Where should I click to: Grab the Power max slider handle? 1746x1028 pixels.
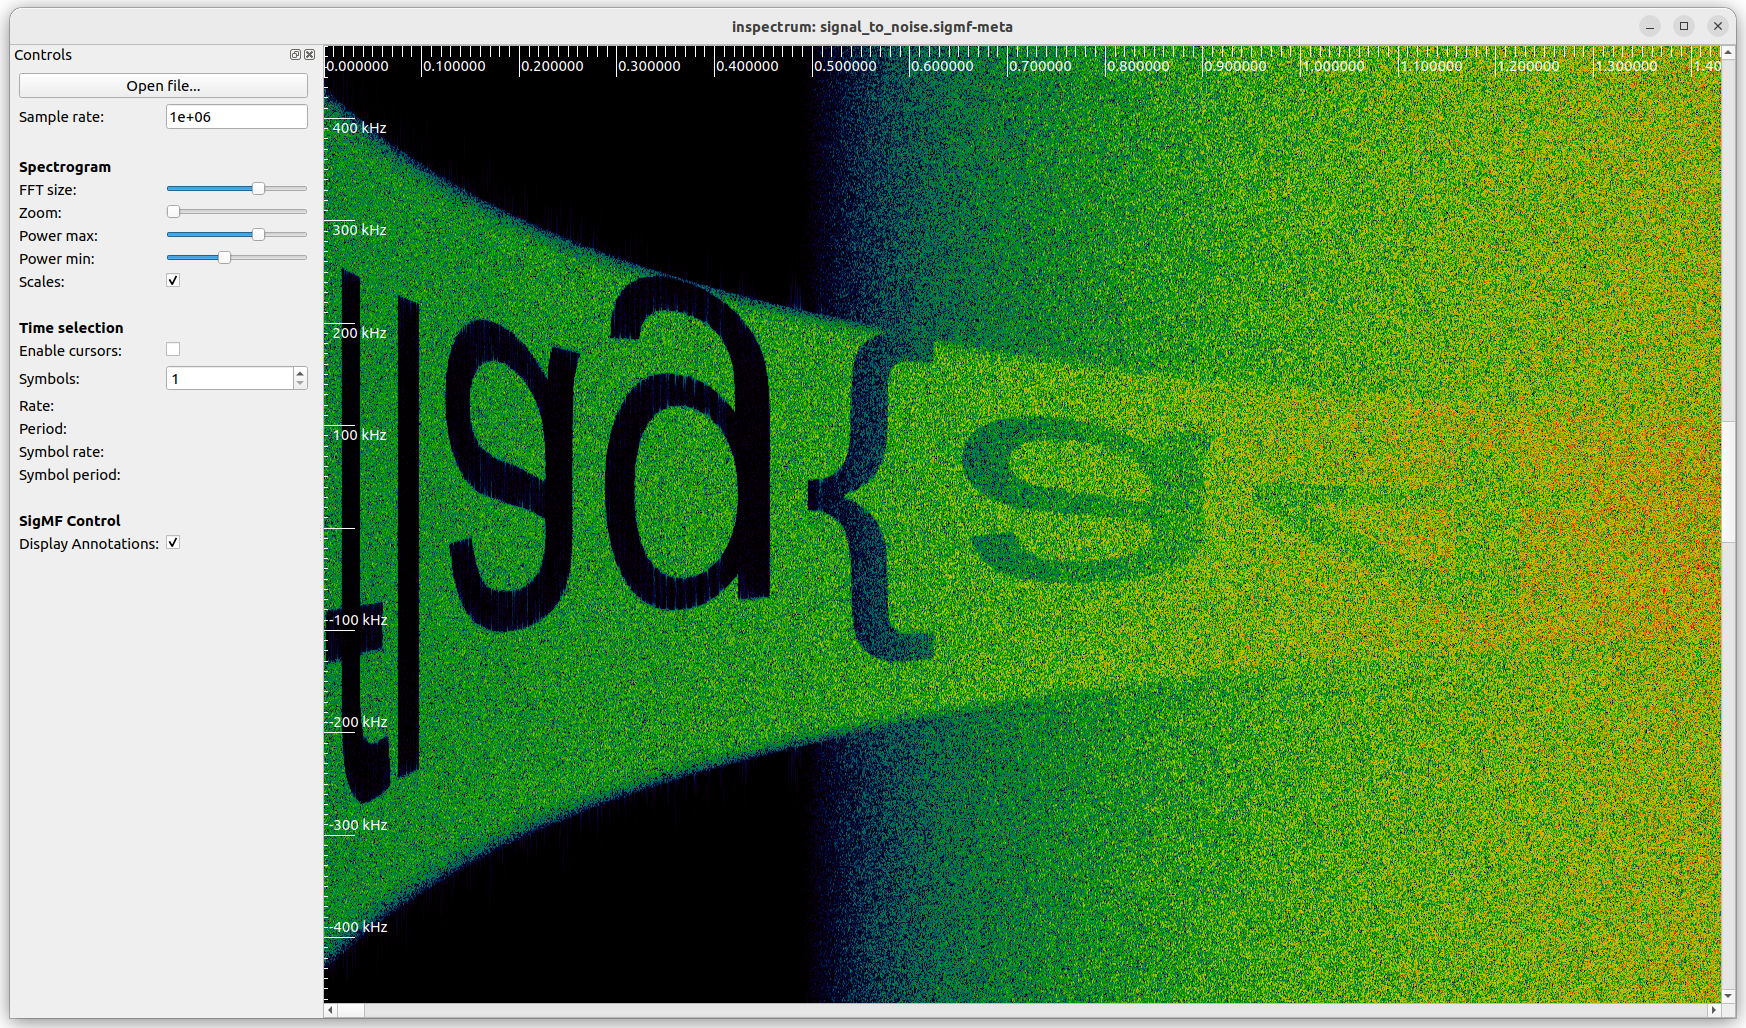[259, 234]
